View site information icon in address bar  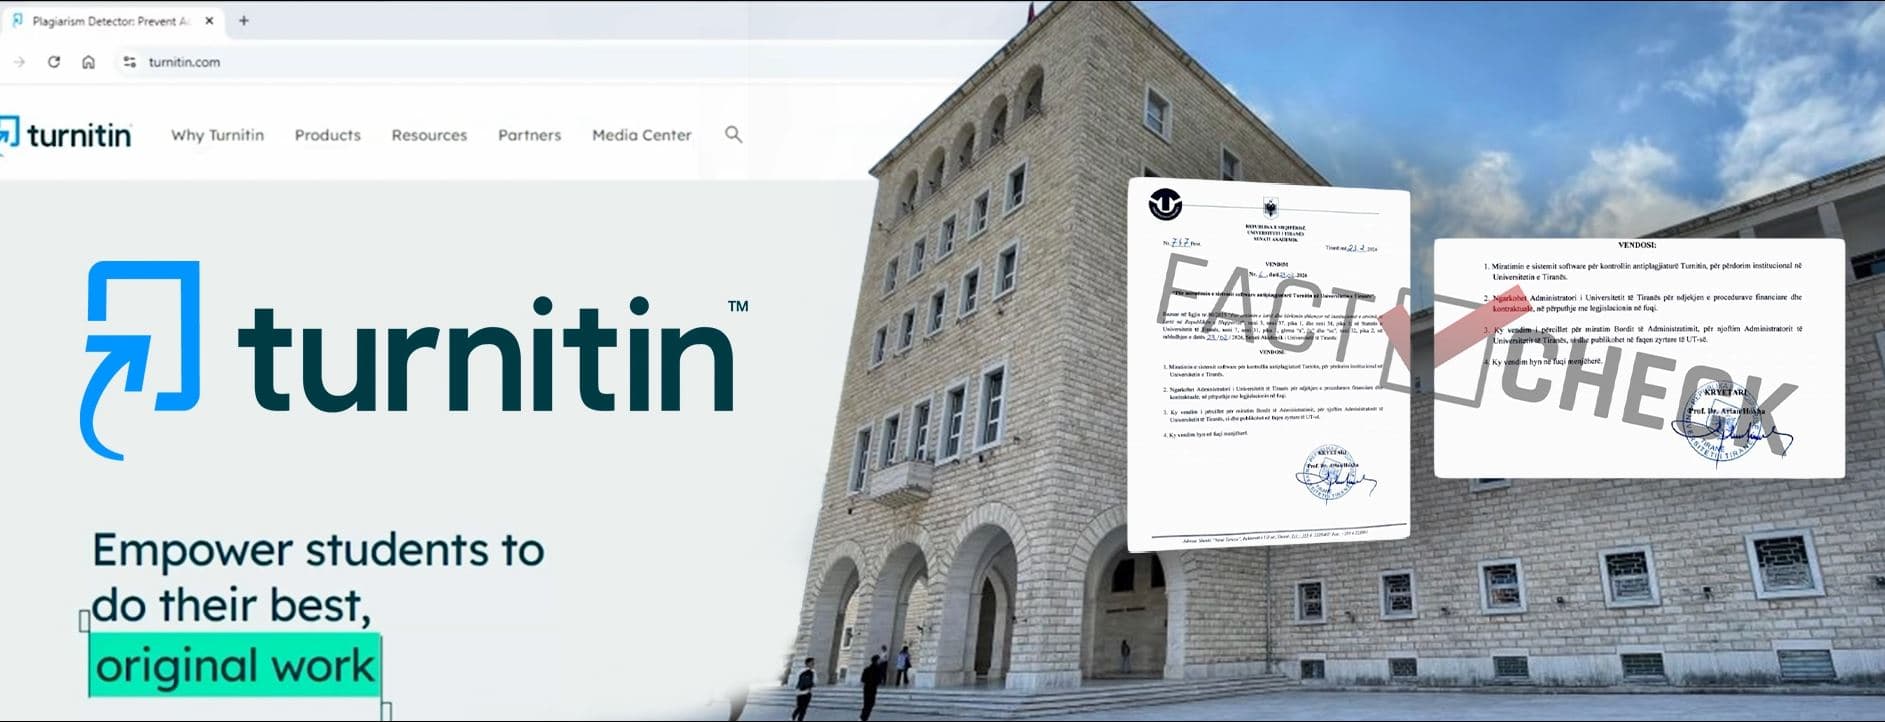[x=129, y=62]
